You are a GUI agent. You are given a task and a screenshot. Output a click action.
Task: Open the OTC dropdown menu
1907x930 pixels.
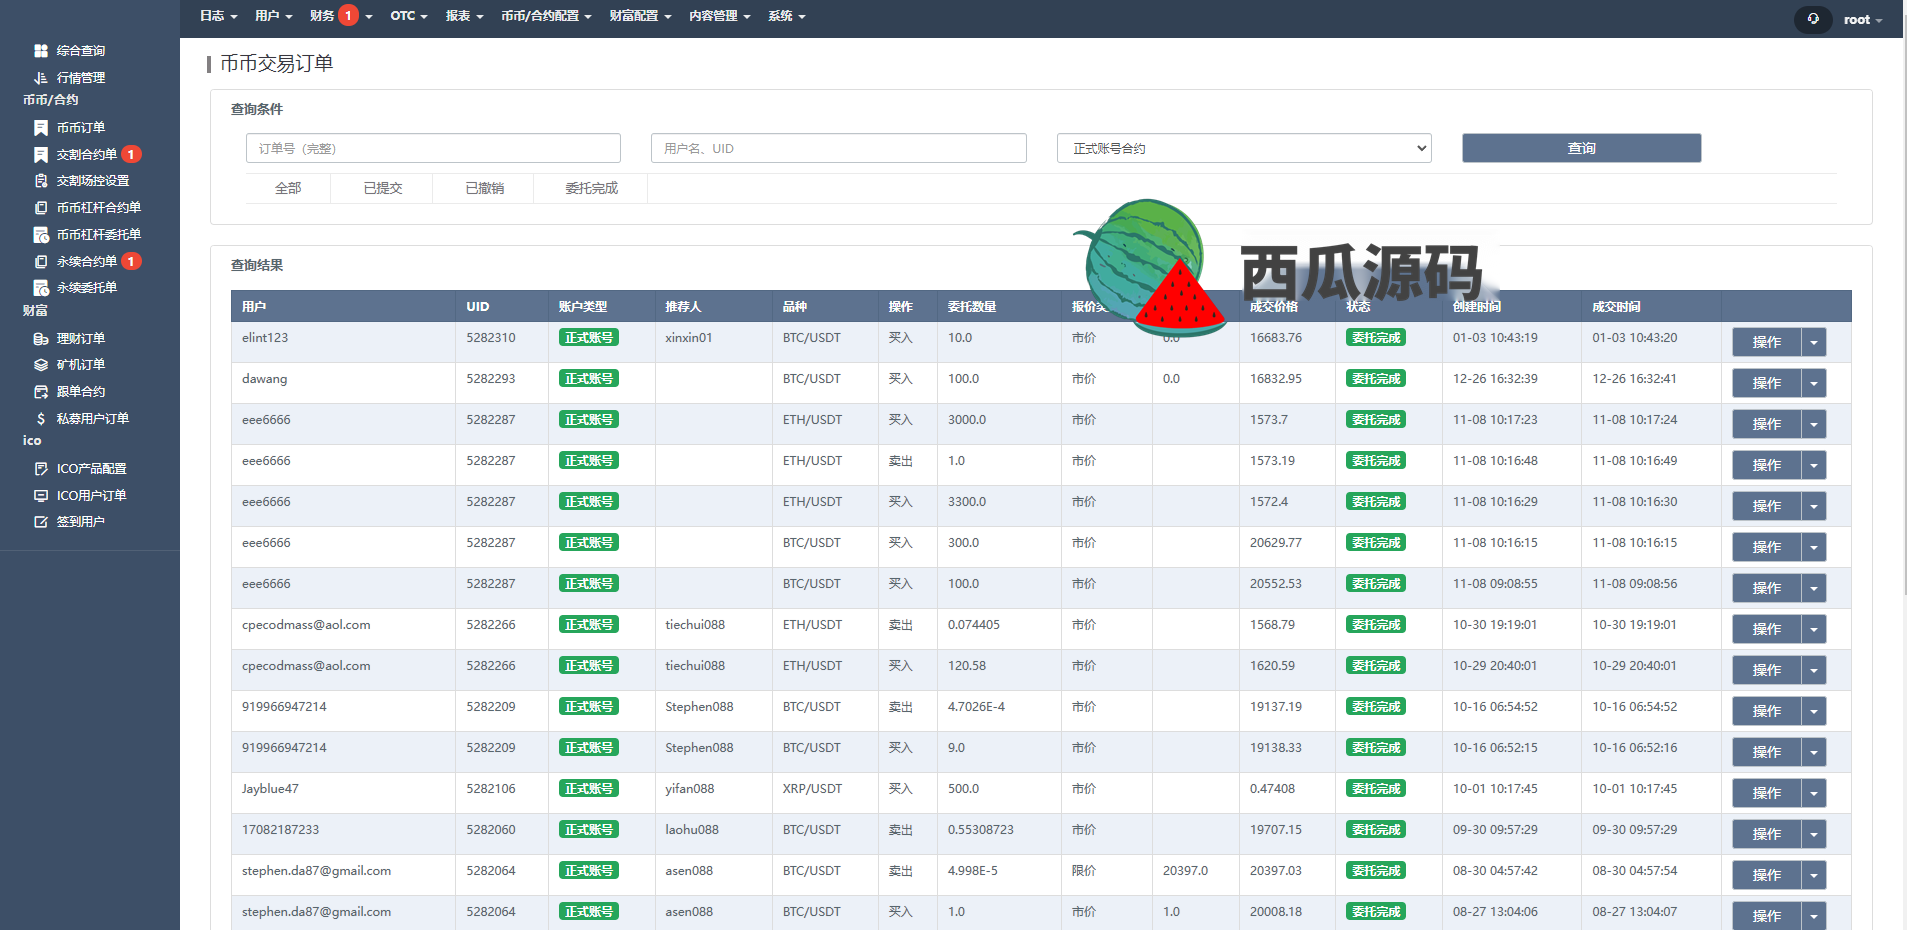408,15
